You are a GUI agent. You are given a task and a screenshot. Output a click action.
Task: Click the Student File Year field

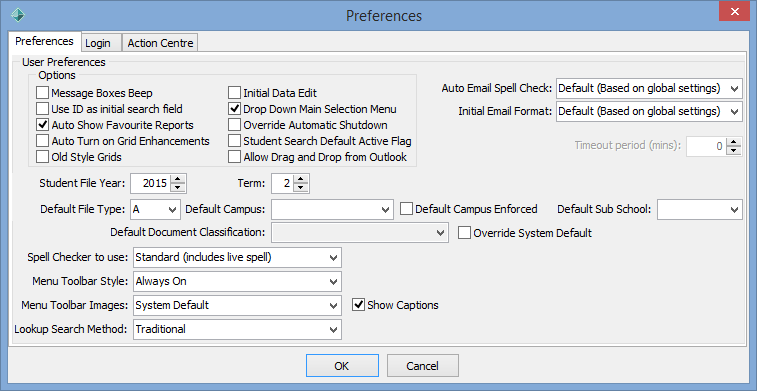point(151,183)
